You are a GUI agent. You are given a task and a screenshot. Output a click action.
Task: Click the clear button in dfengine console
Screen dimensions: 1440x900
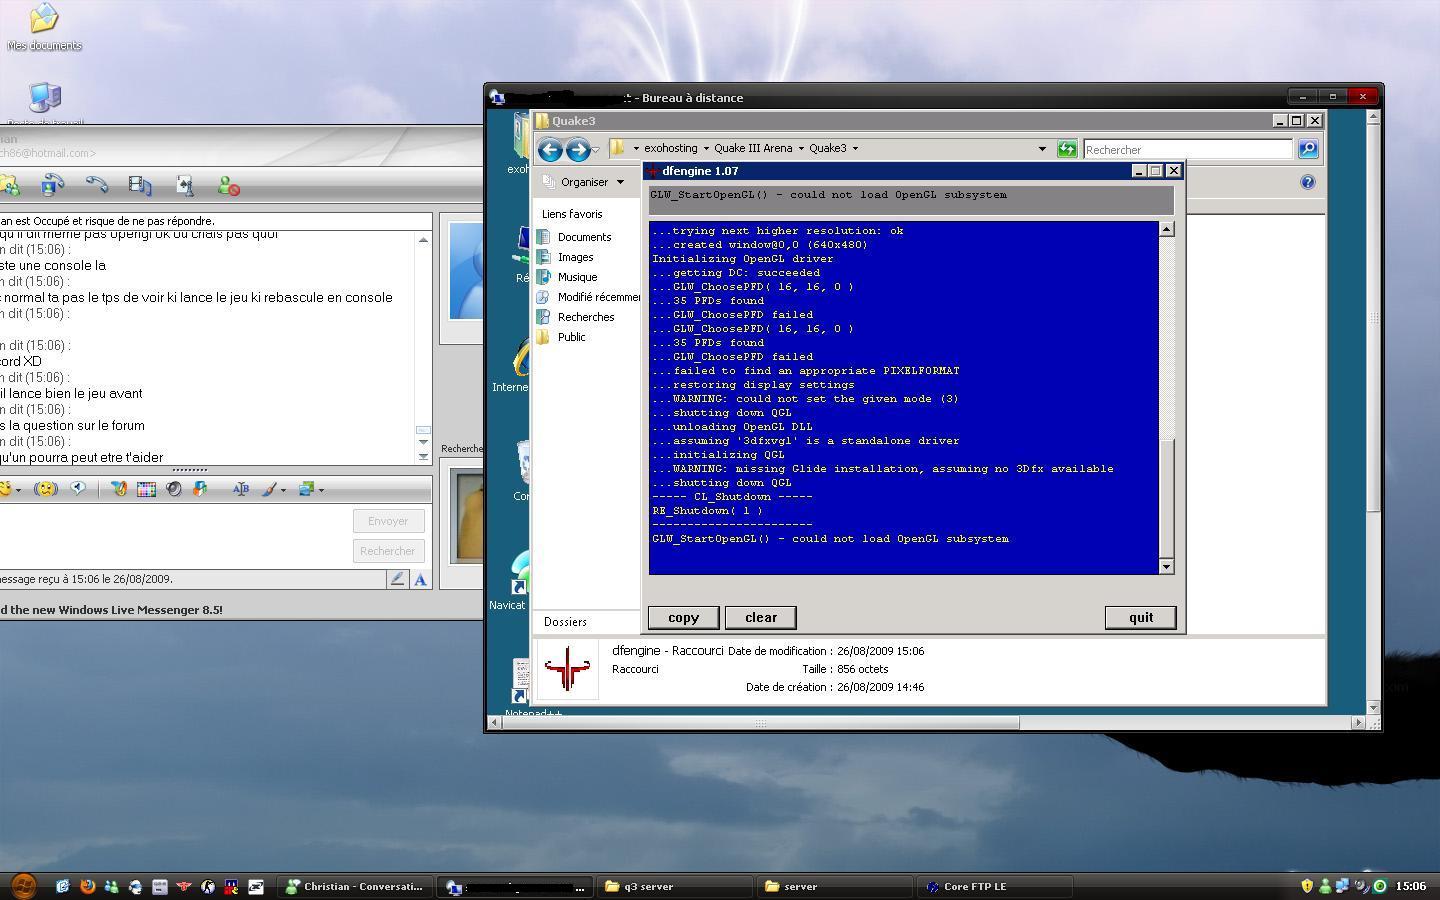tap(761, 617)
